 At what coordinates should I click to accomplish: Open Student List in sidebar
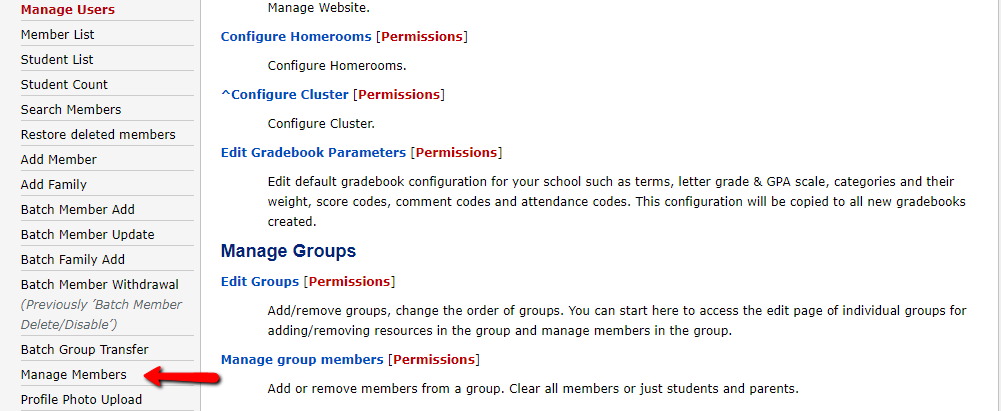57,59
